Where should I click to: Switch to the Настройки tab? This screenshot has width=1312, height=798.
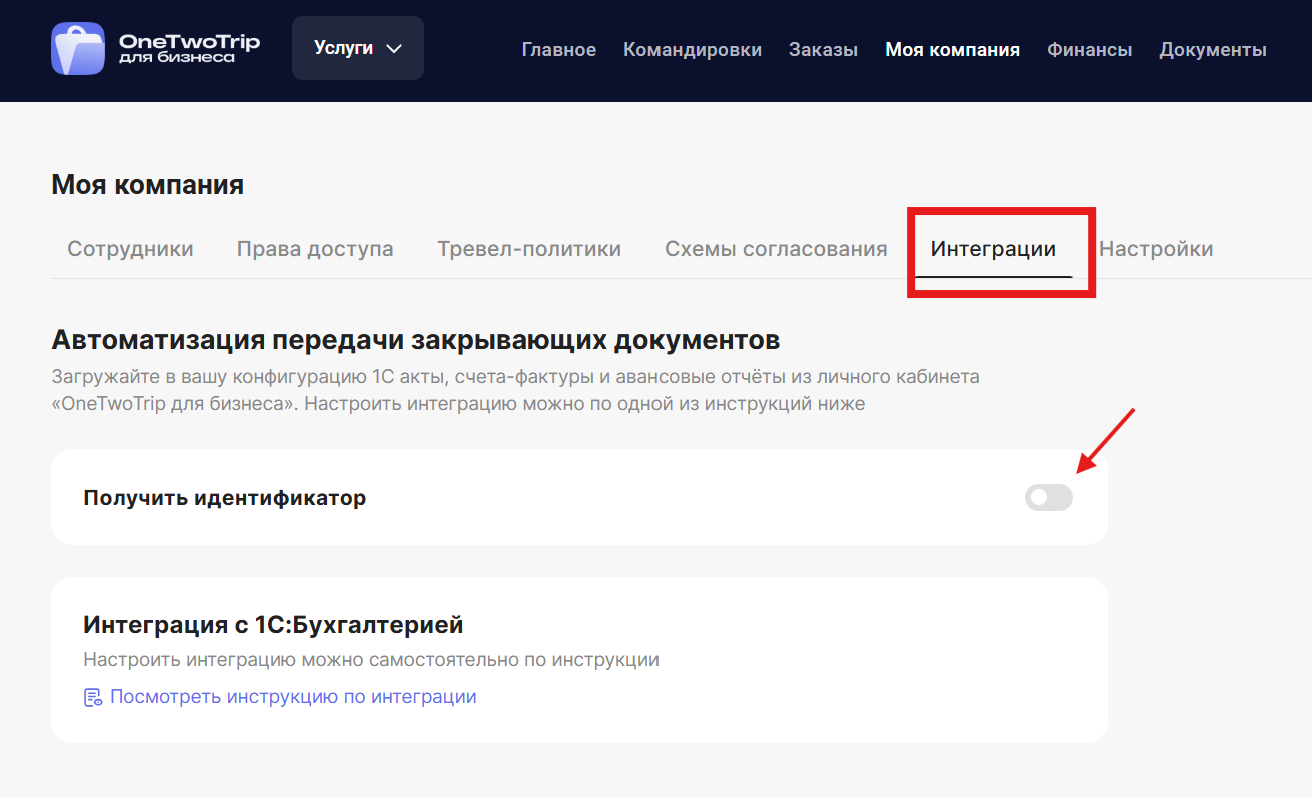(x=1156, y=249)
